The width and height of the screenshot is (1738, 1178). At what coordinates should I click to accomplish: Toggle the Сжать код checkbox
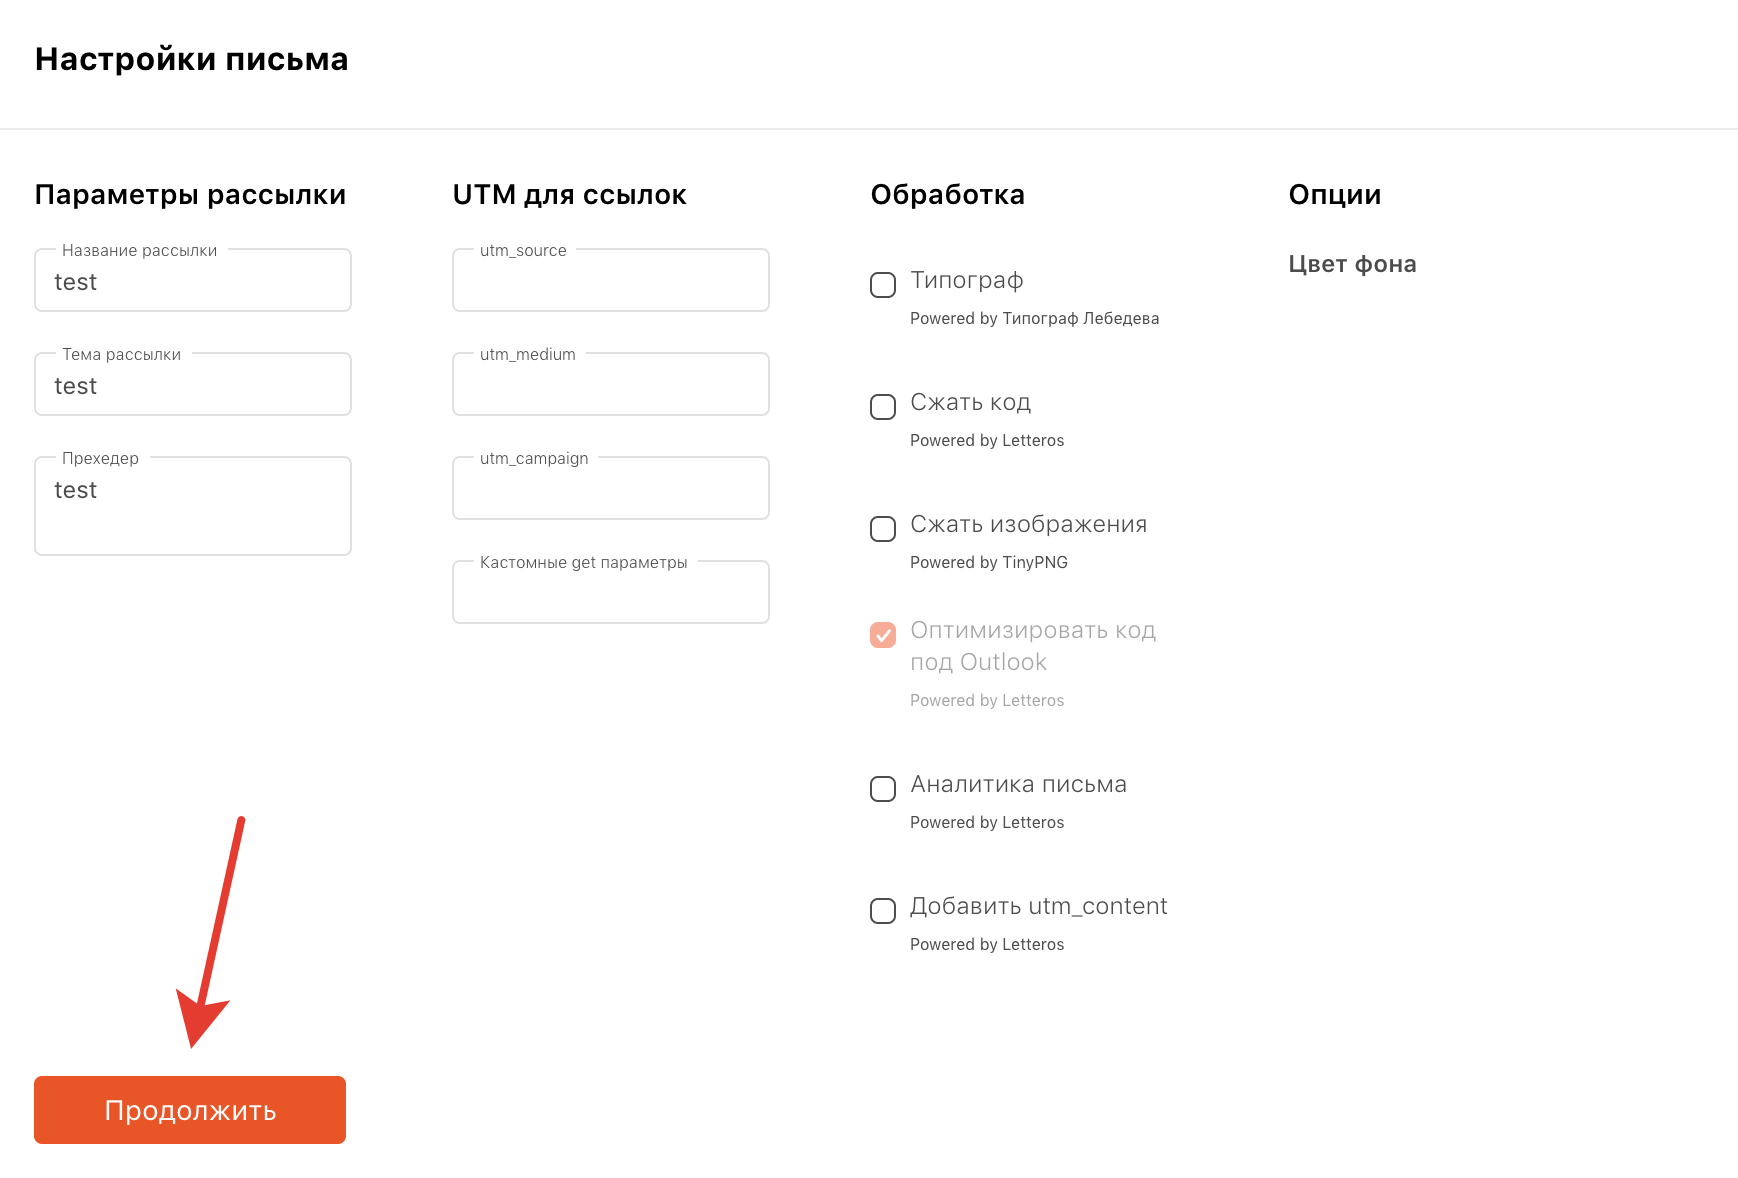[883, 407]
